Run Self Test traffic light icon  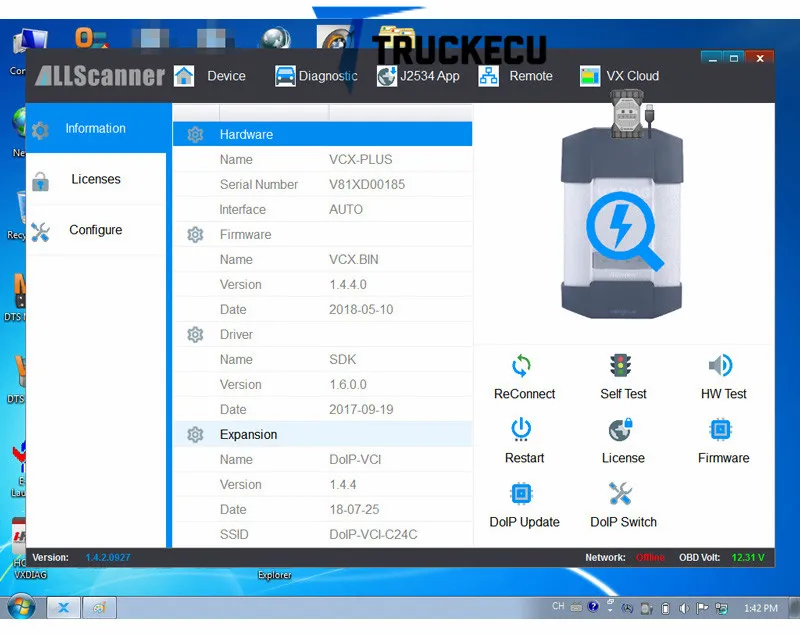pyautogui.click(x=620, y=365)
